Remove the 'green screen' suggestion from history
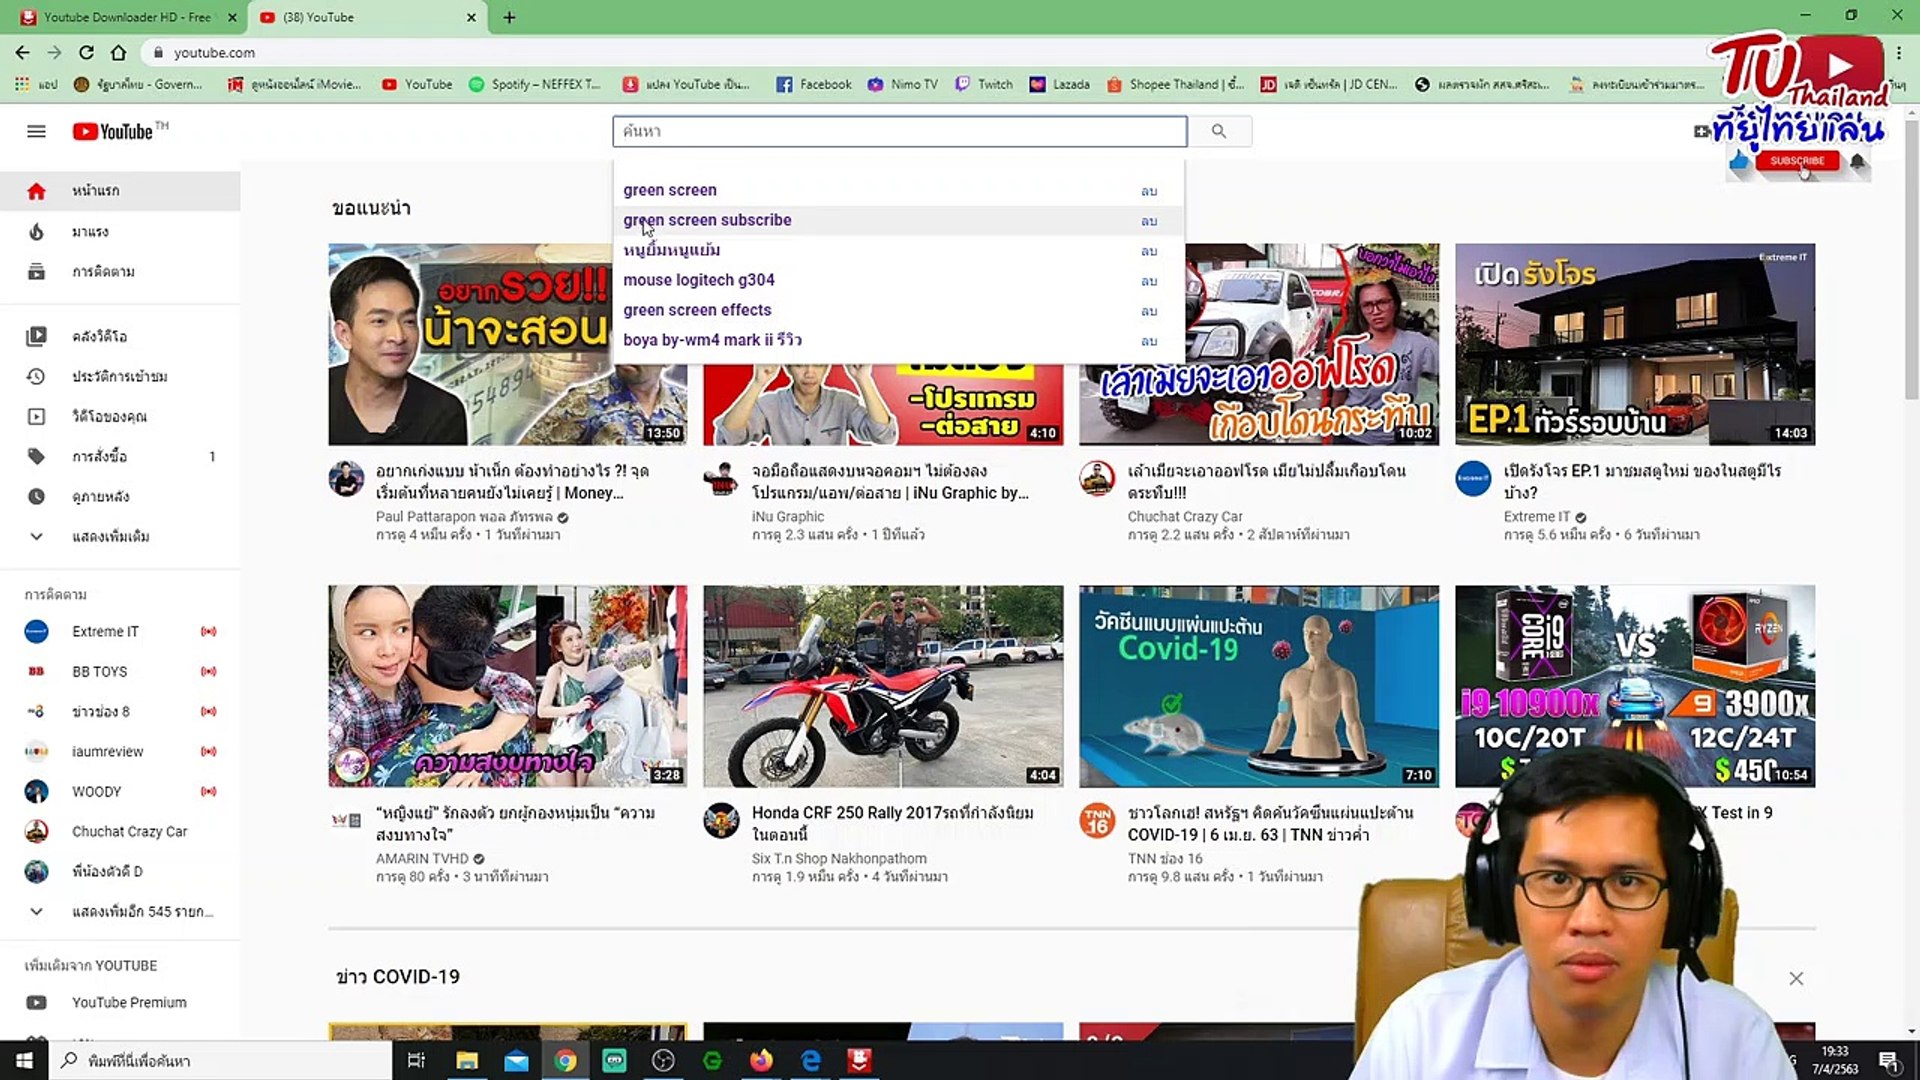The height and width of the screenshot is (1080, 1920). click(1149, 190)
